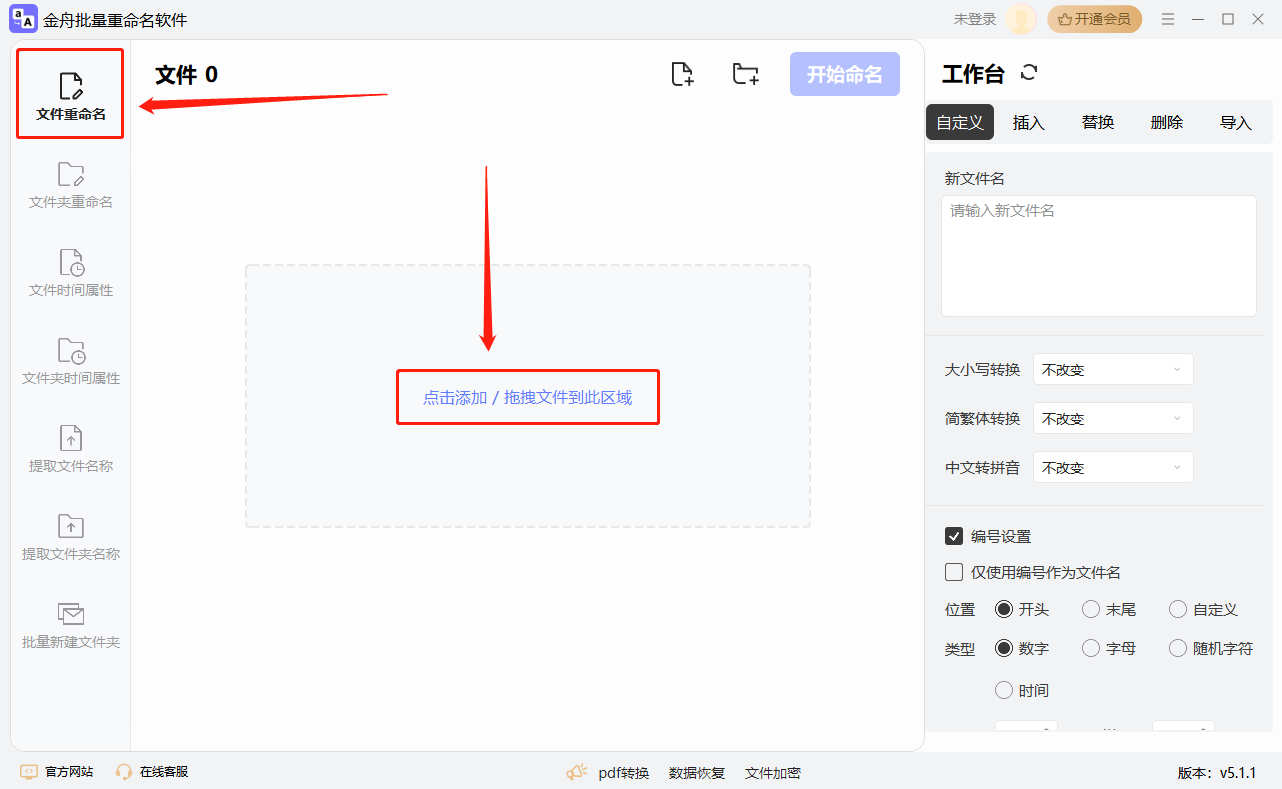Select the 随机字符 type radio button
The width and height of the screenshot is (1282, 789).
click(x=1178, y=648)
